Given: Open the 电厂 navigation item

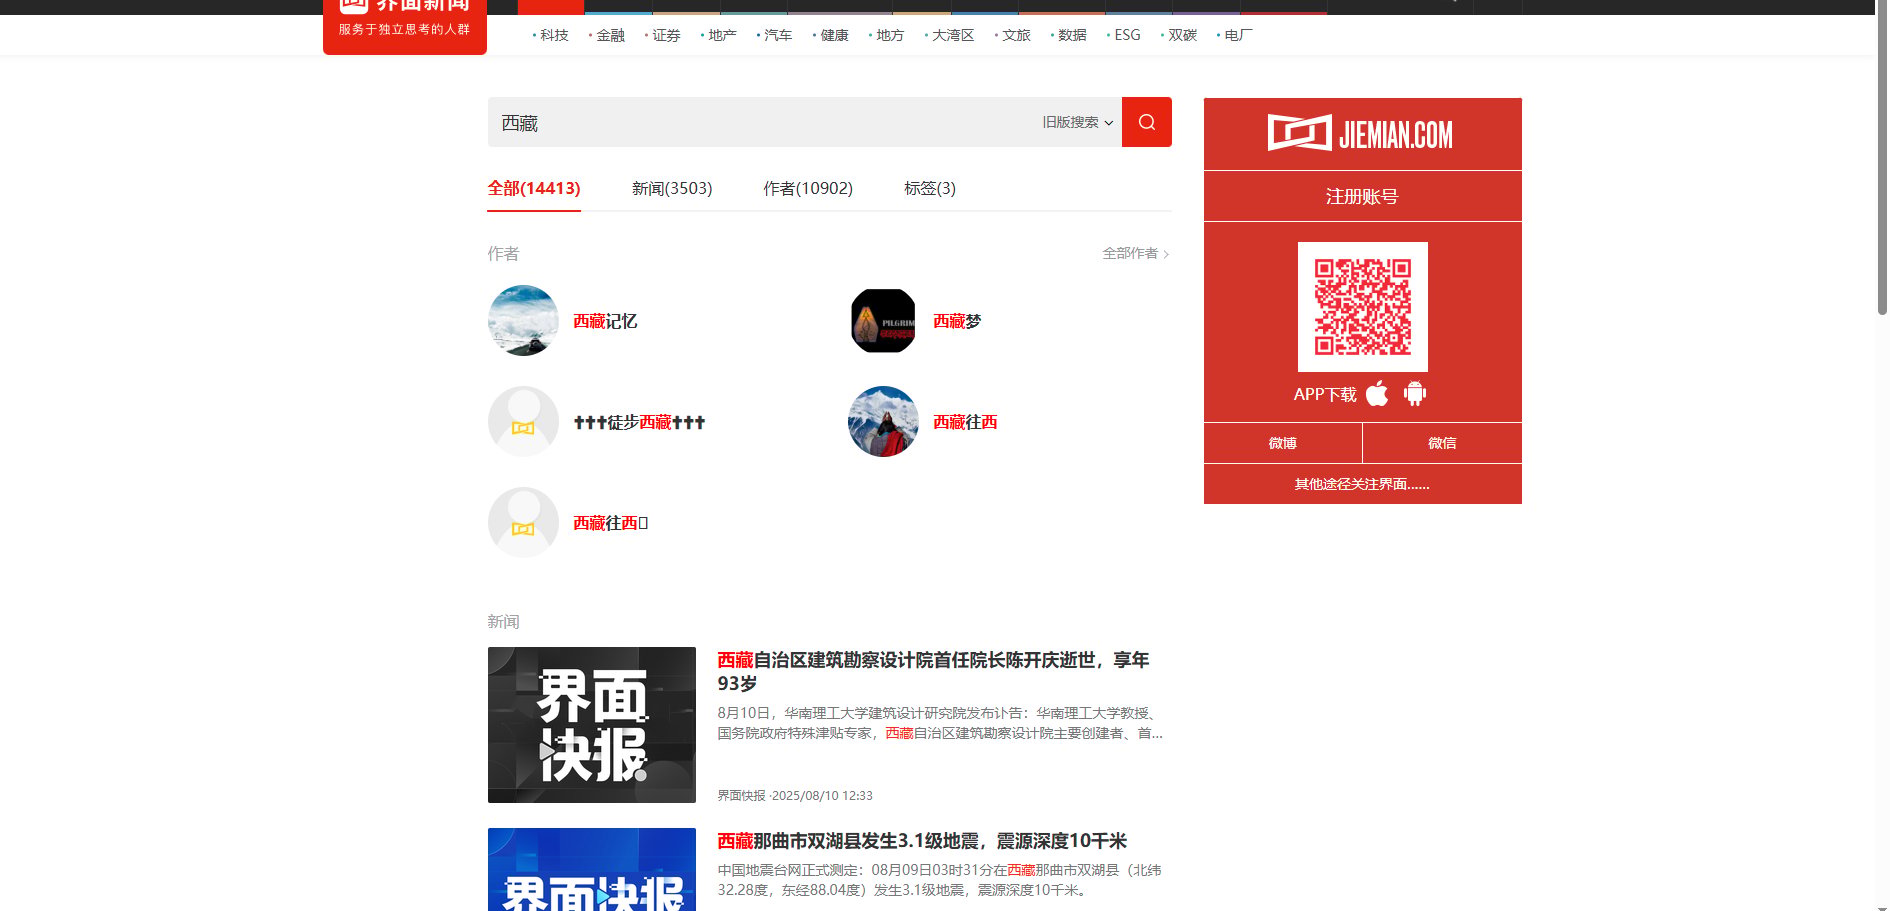Looking at the screenshot, I should [1238, 35].
